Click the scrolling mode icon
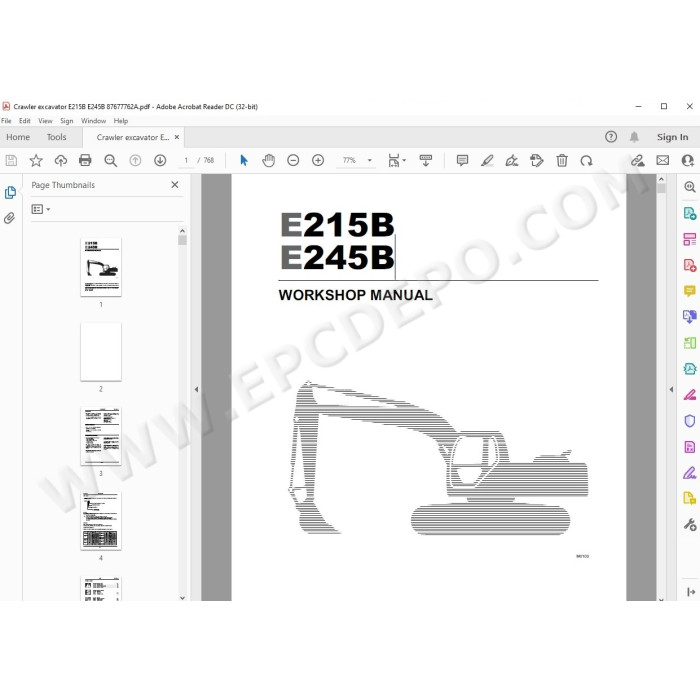 [x=425, y=160]
